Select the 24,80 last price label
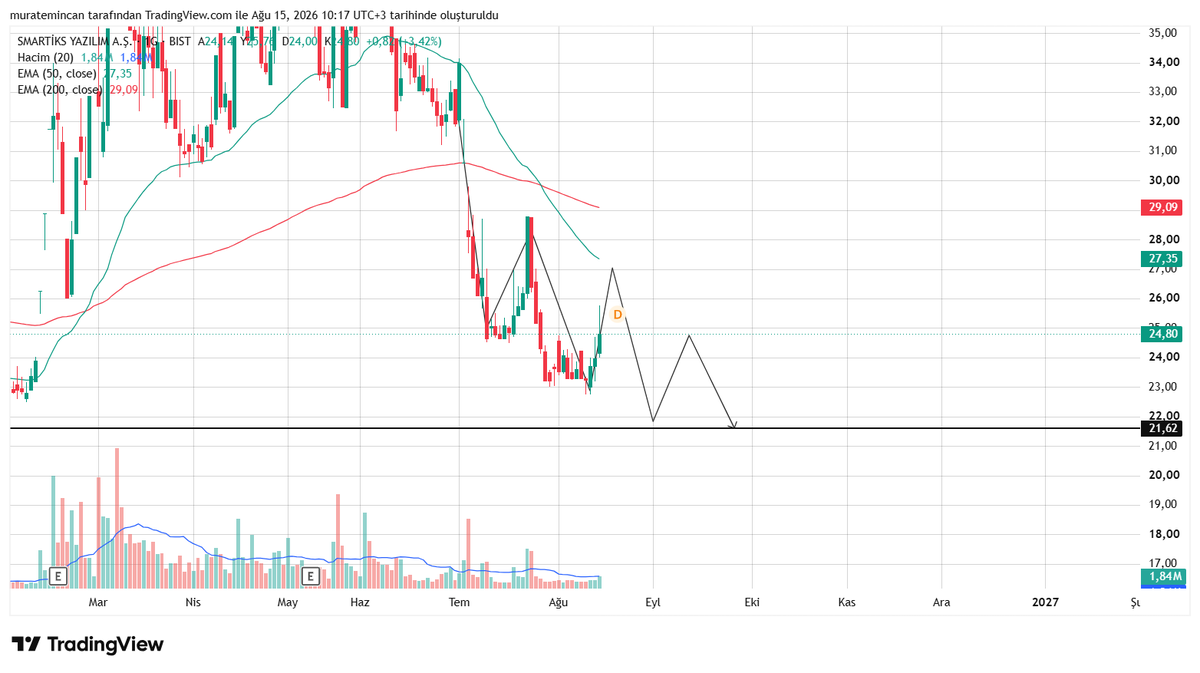This screenshot has height=673, width=1200. tap(1161, 336)
